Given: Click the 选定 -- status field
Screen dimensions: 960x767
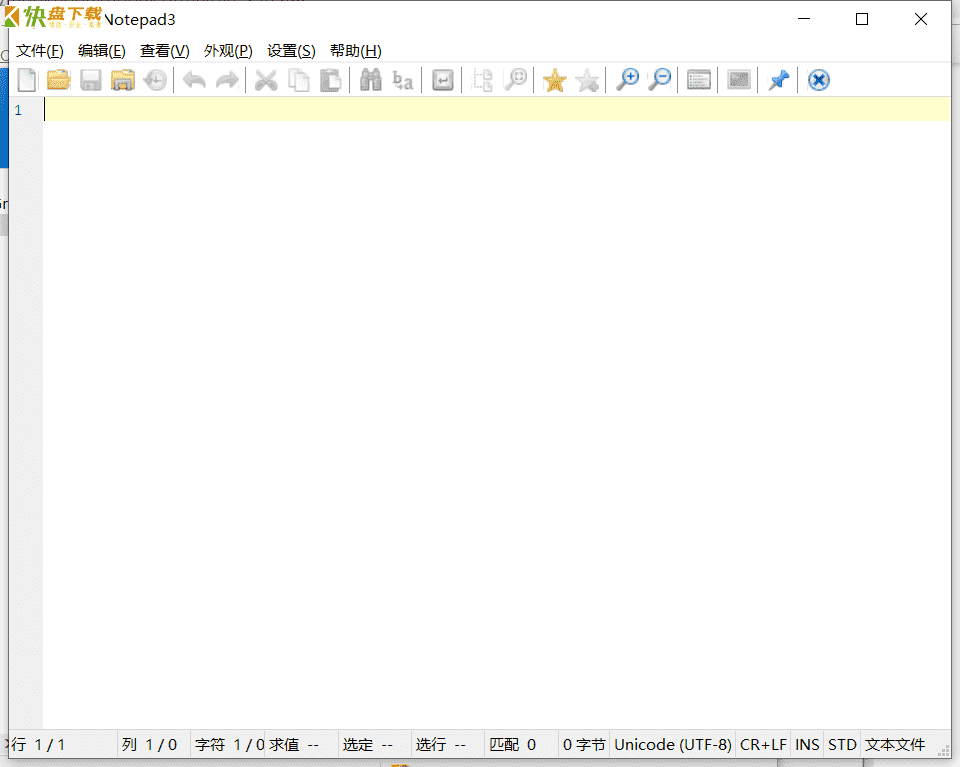Looking at the screenshot, I should pyautogui.click(x=375, y=744).
